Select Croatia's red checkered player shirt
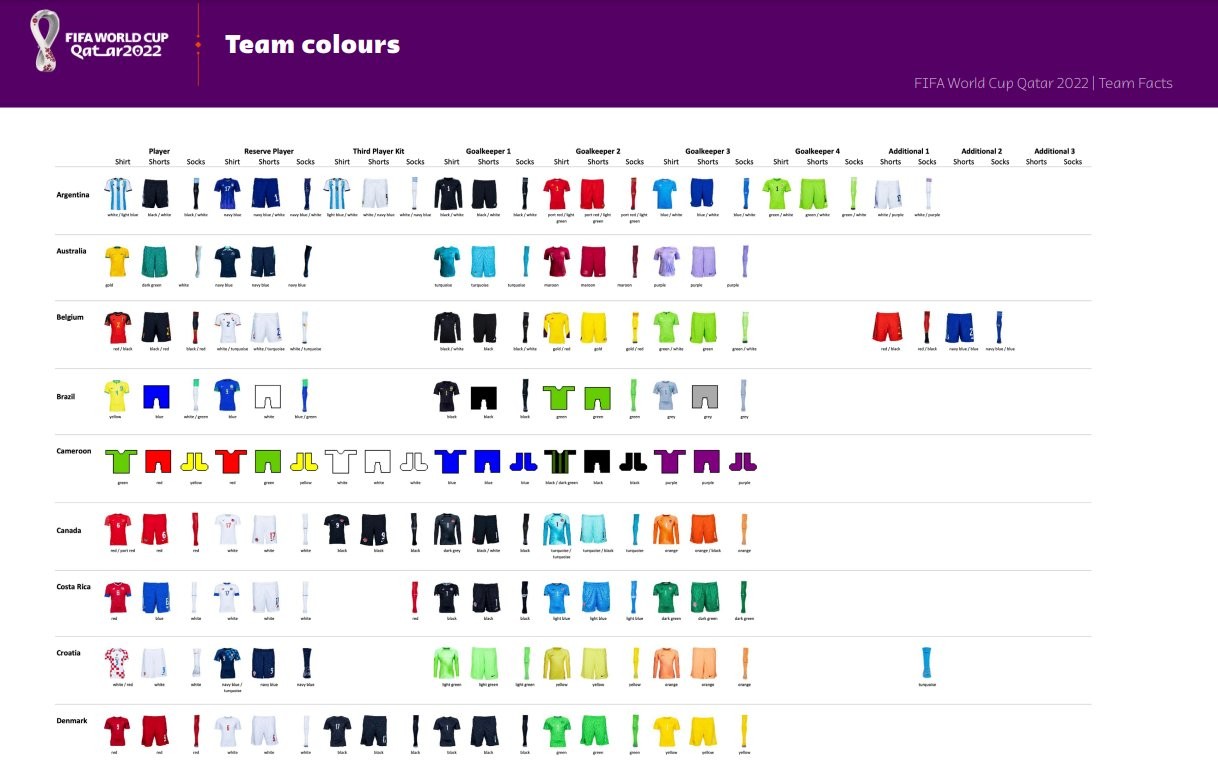 click(118, 663)
